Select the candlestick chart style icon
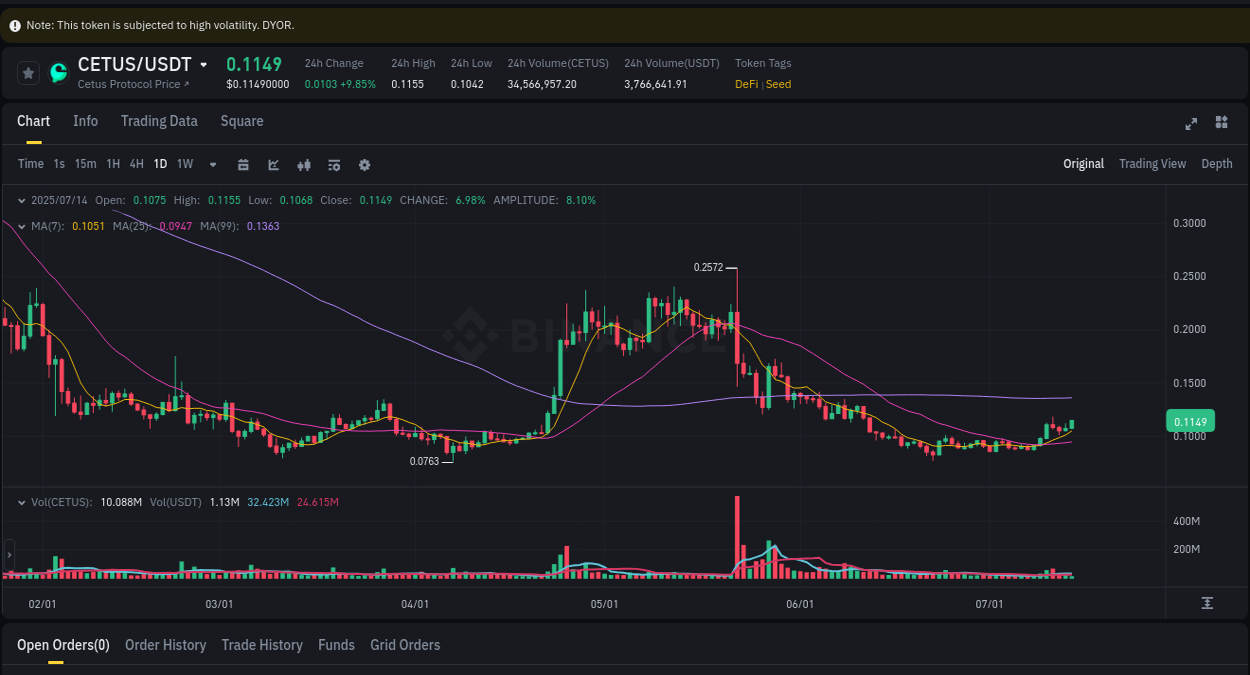This screenshot has height=675, width=1250. [273, 164]
